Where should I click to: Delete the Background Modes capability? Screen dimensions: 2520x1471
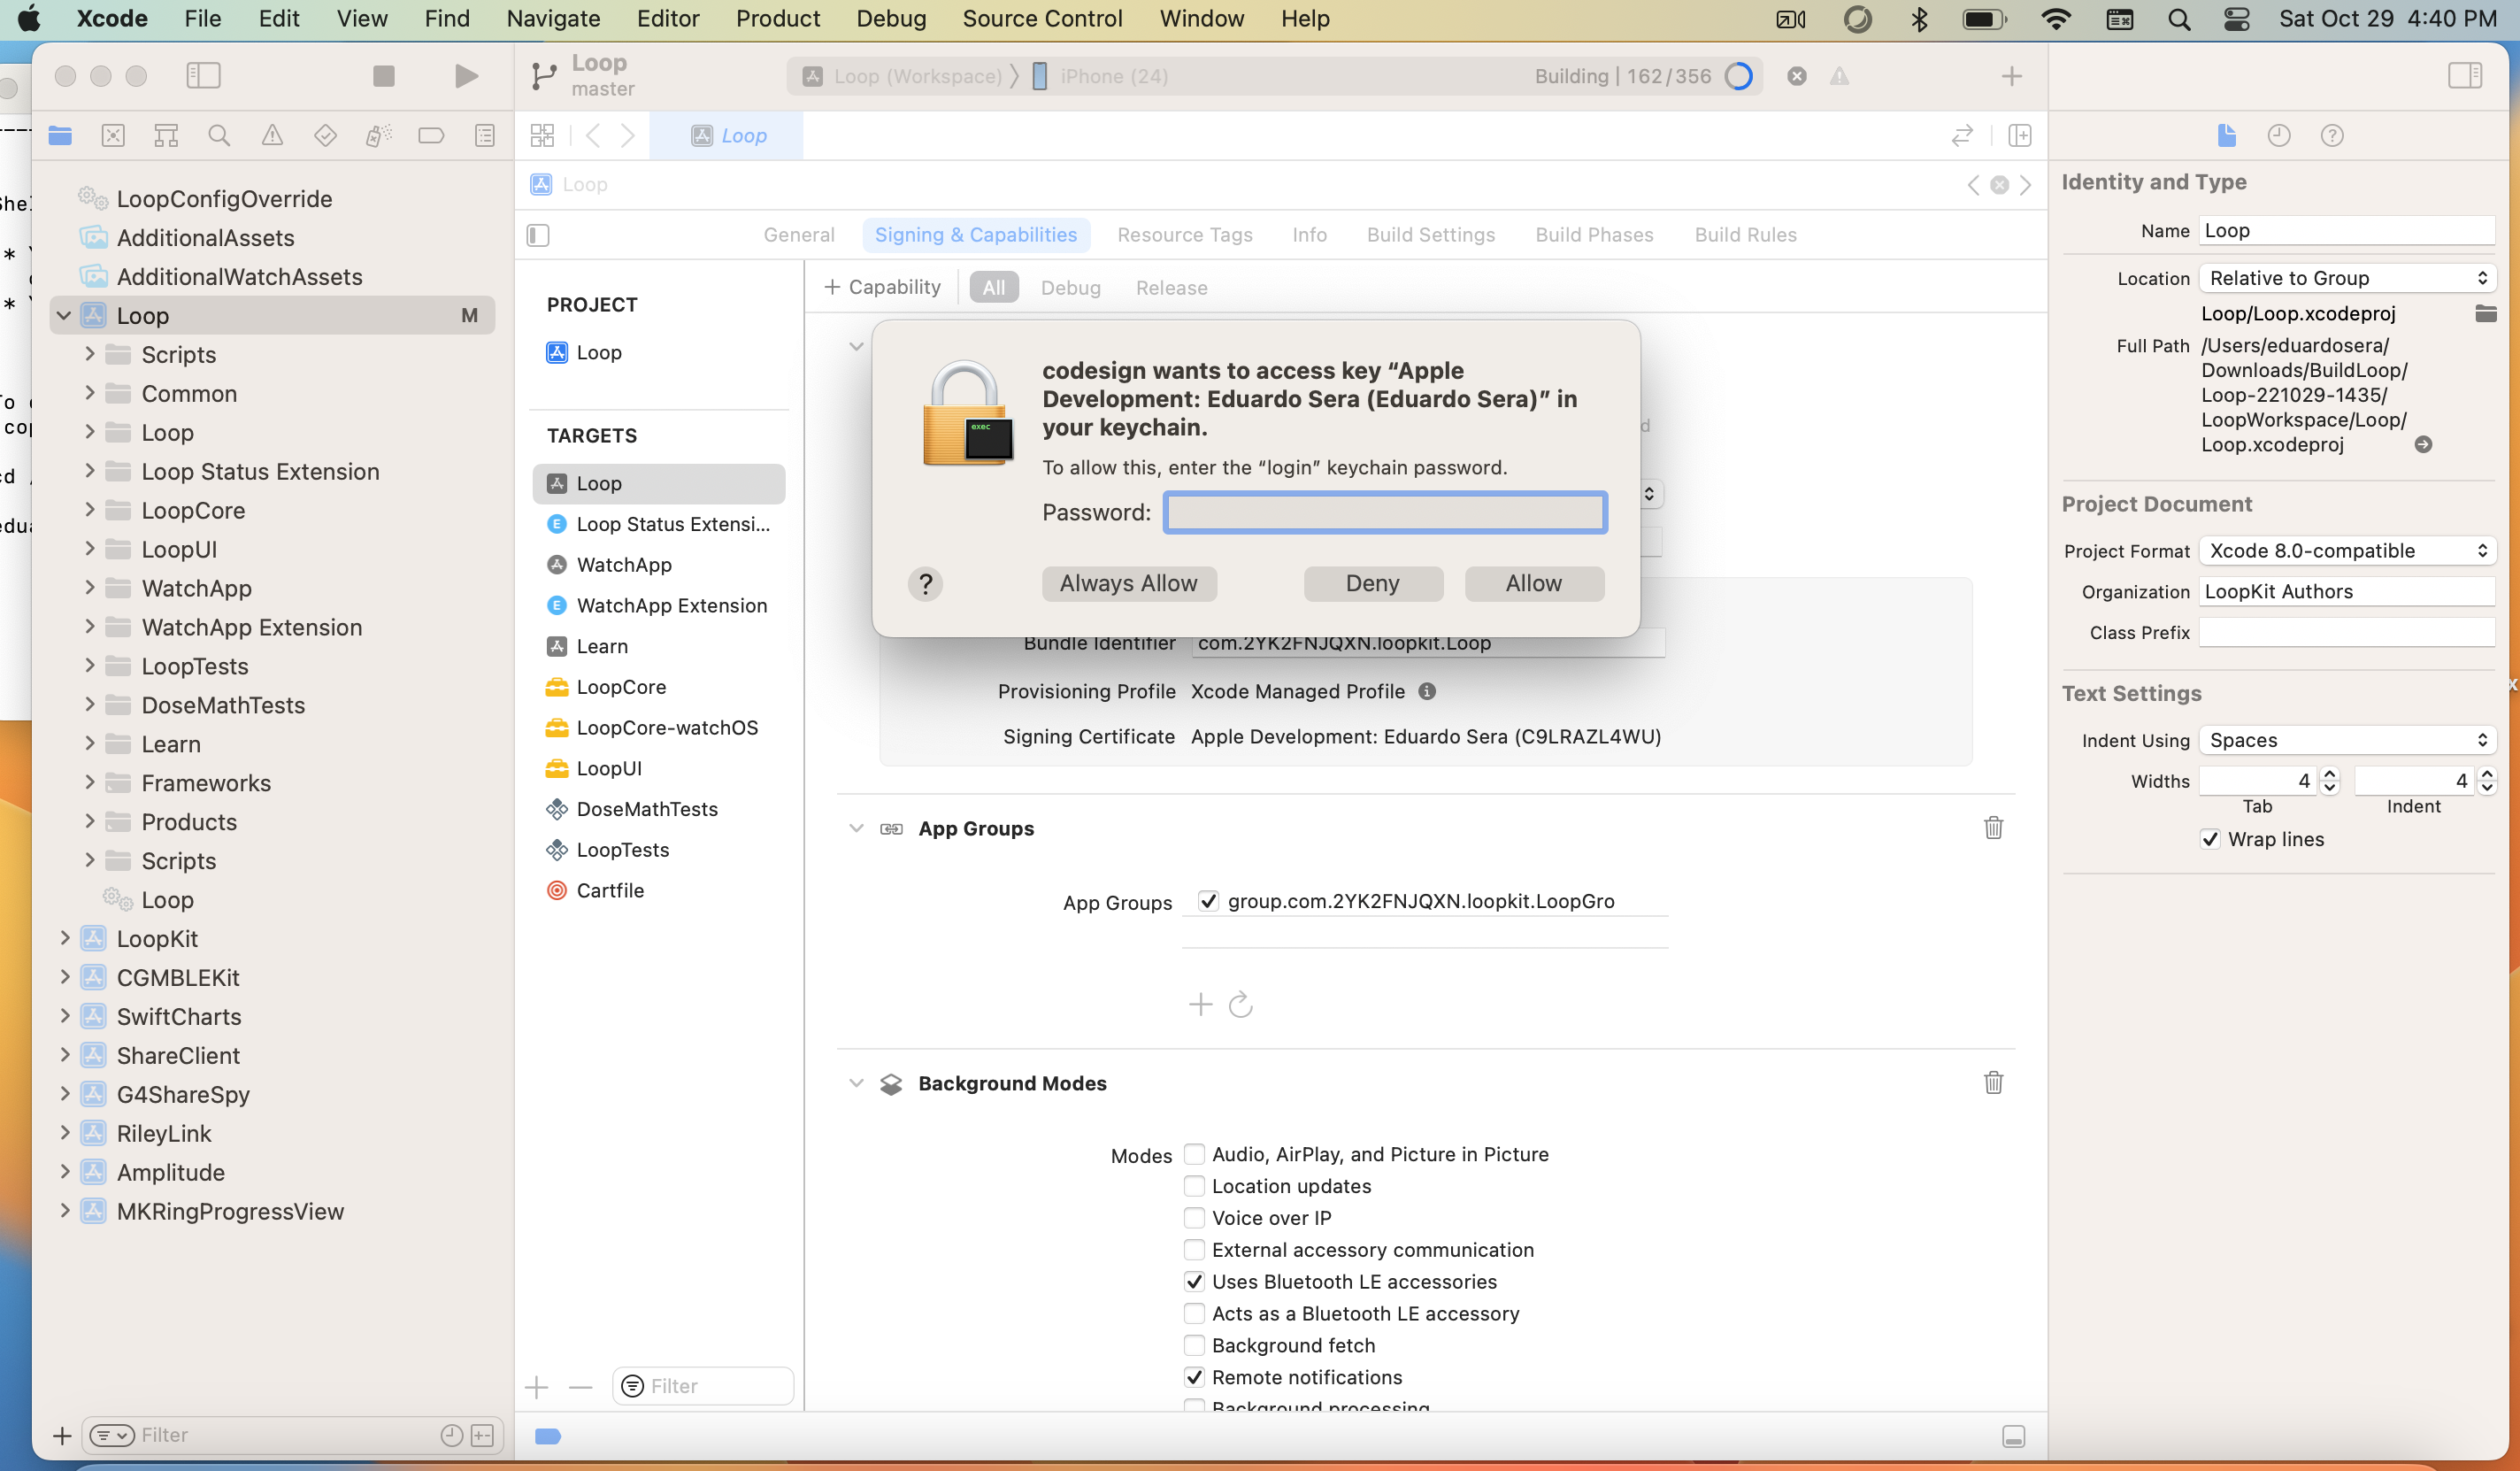click(x=1993, y=1082)
